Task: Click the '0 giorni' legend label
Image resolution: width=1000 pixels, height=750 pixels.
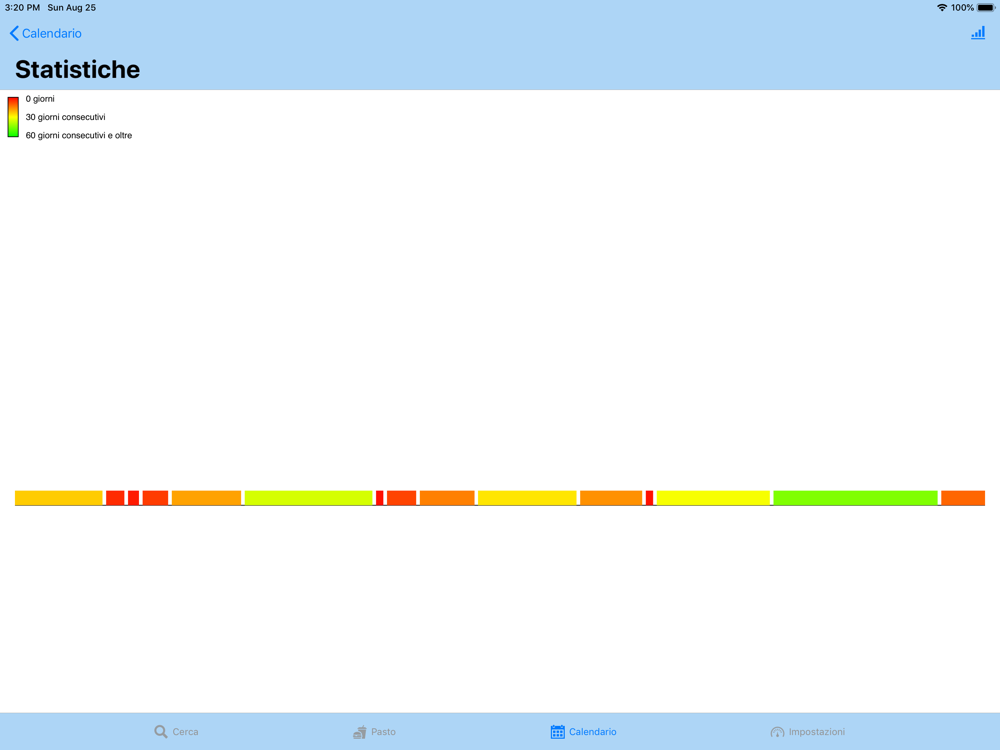Action: click(40, 99)
